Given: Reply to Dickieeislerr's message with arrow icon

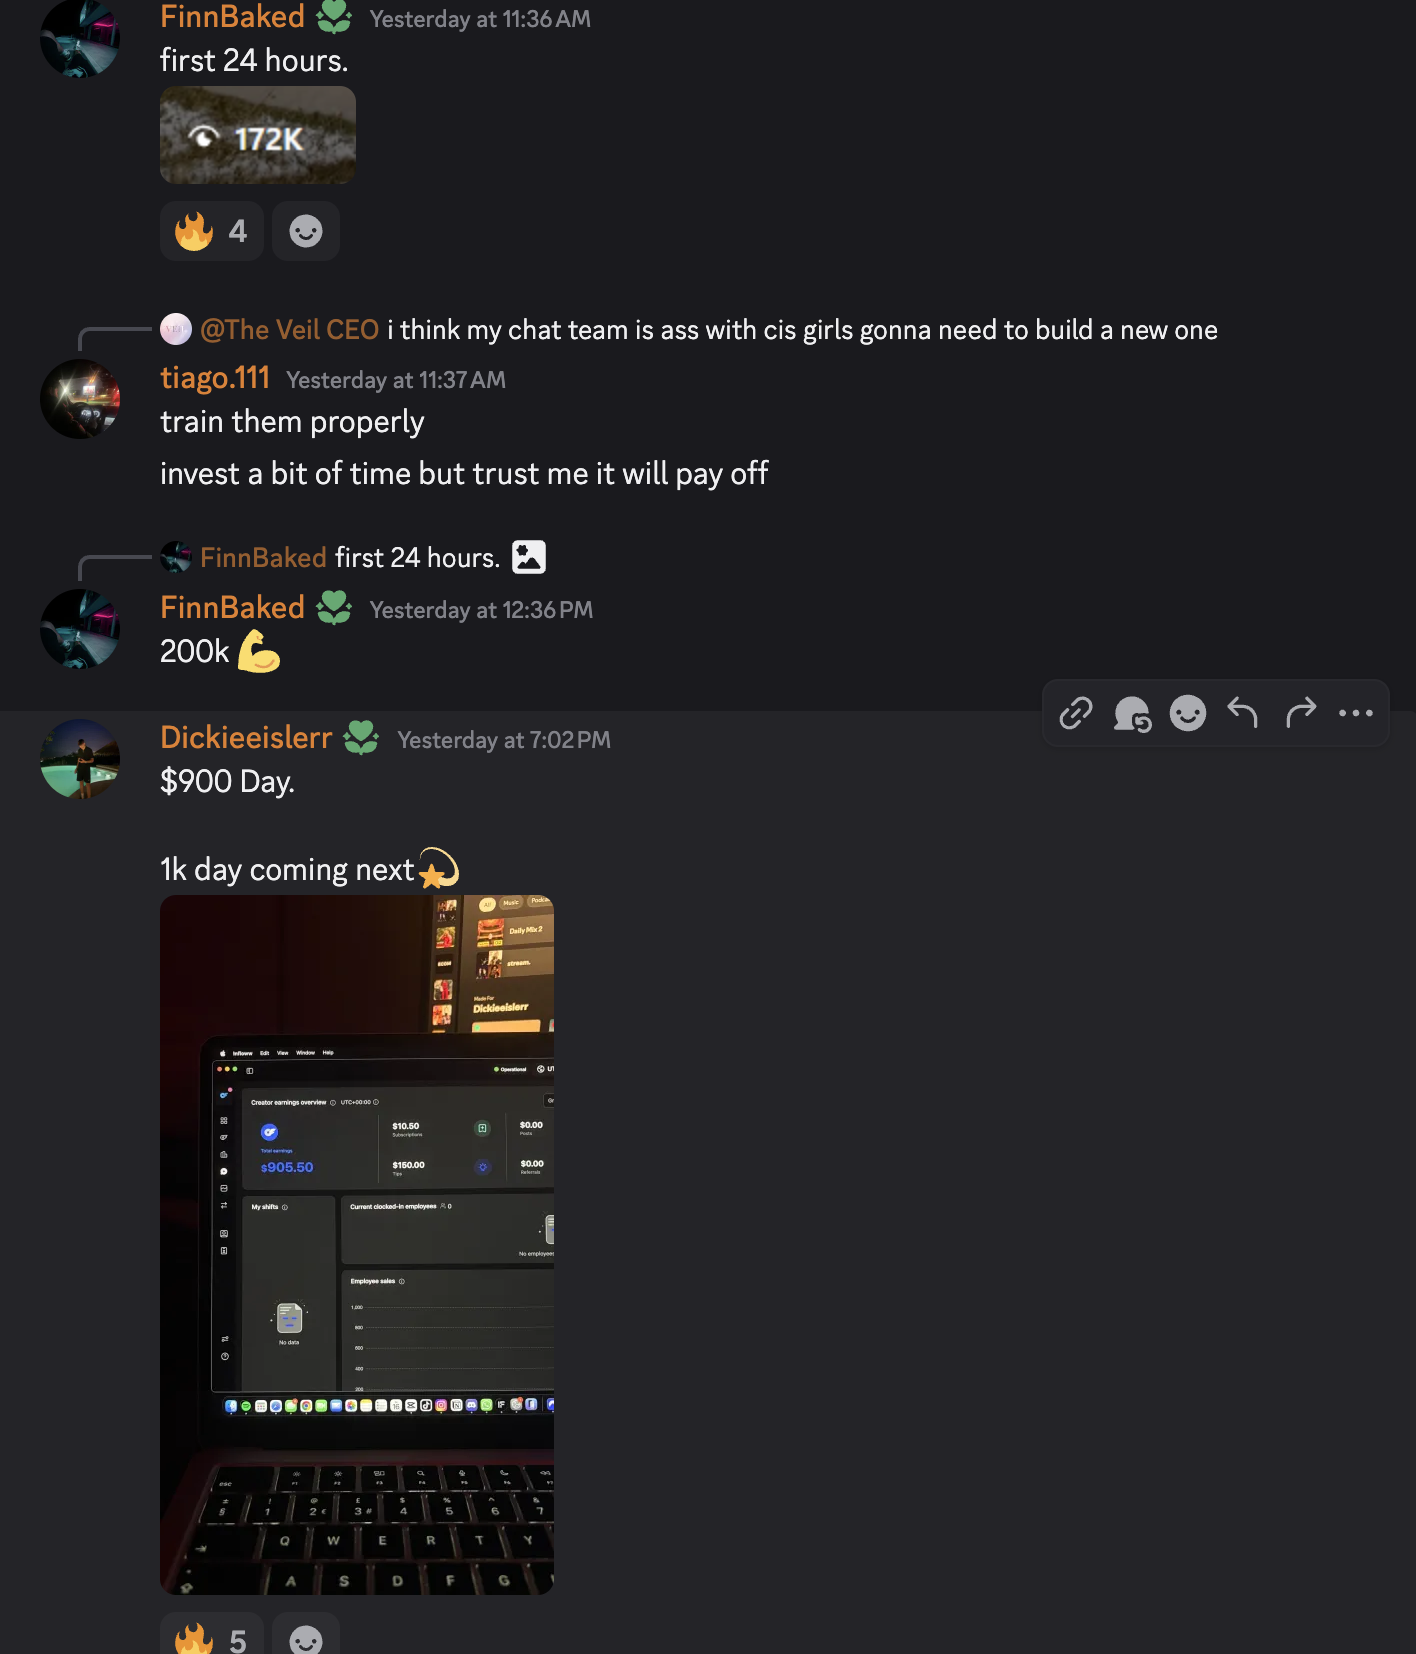Looking at the screenshot, I should coord(1243,713).
